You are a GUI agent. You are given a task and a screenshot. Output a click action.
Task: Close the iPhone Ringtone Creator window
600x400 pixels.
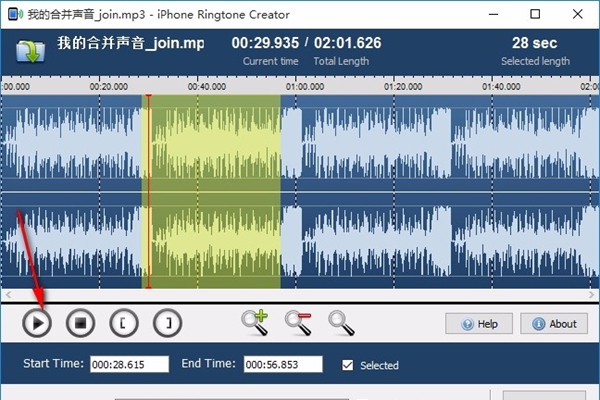pyautogui.click(x=577, y=14)
